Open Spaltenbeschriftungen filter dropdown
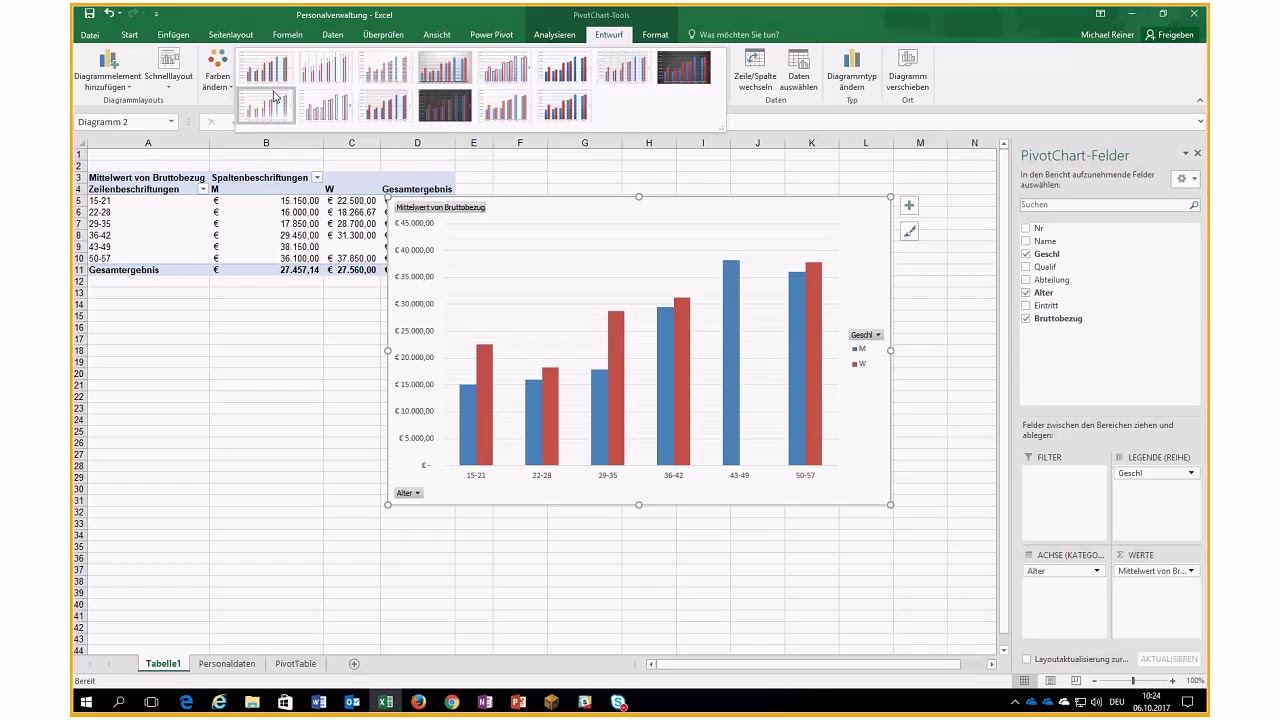The width and height of the screenshot is (1280, 720). (317, 178)
